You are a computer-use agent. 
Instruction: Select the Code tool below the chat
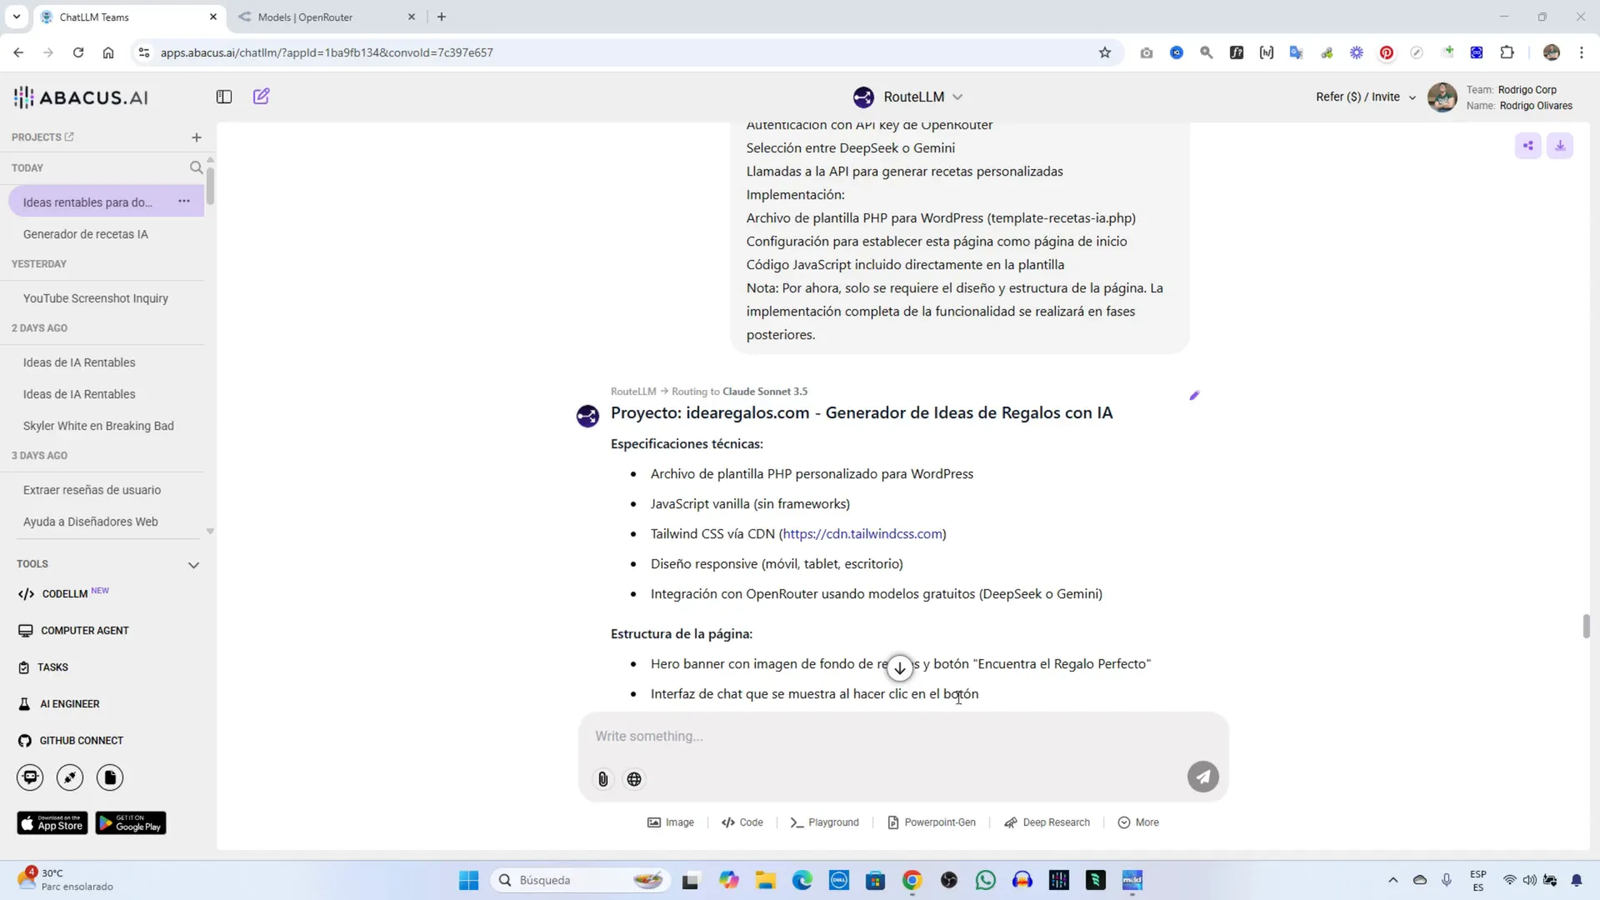(x=743, y=821)
